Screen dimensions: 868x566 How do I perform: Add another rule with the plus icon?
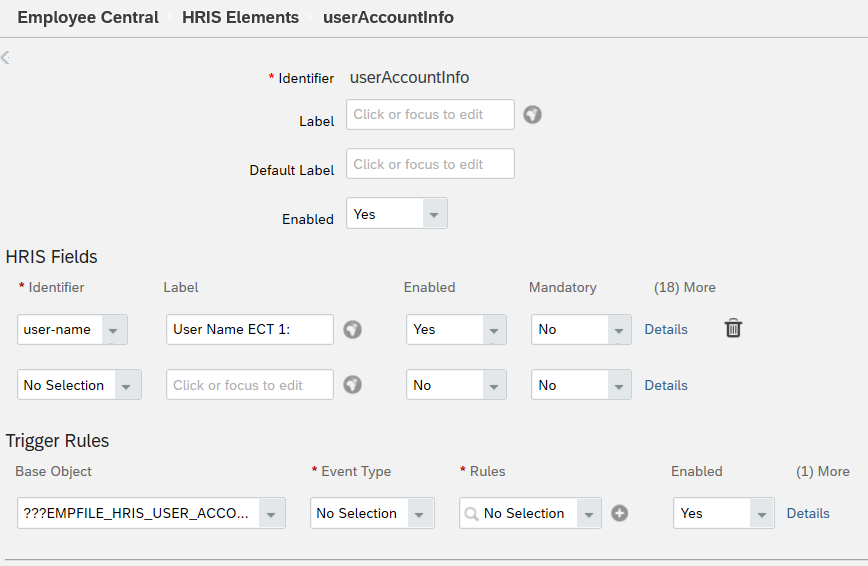pyautogui.click(x=619, y=513)
